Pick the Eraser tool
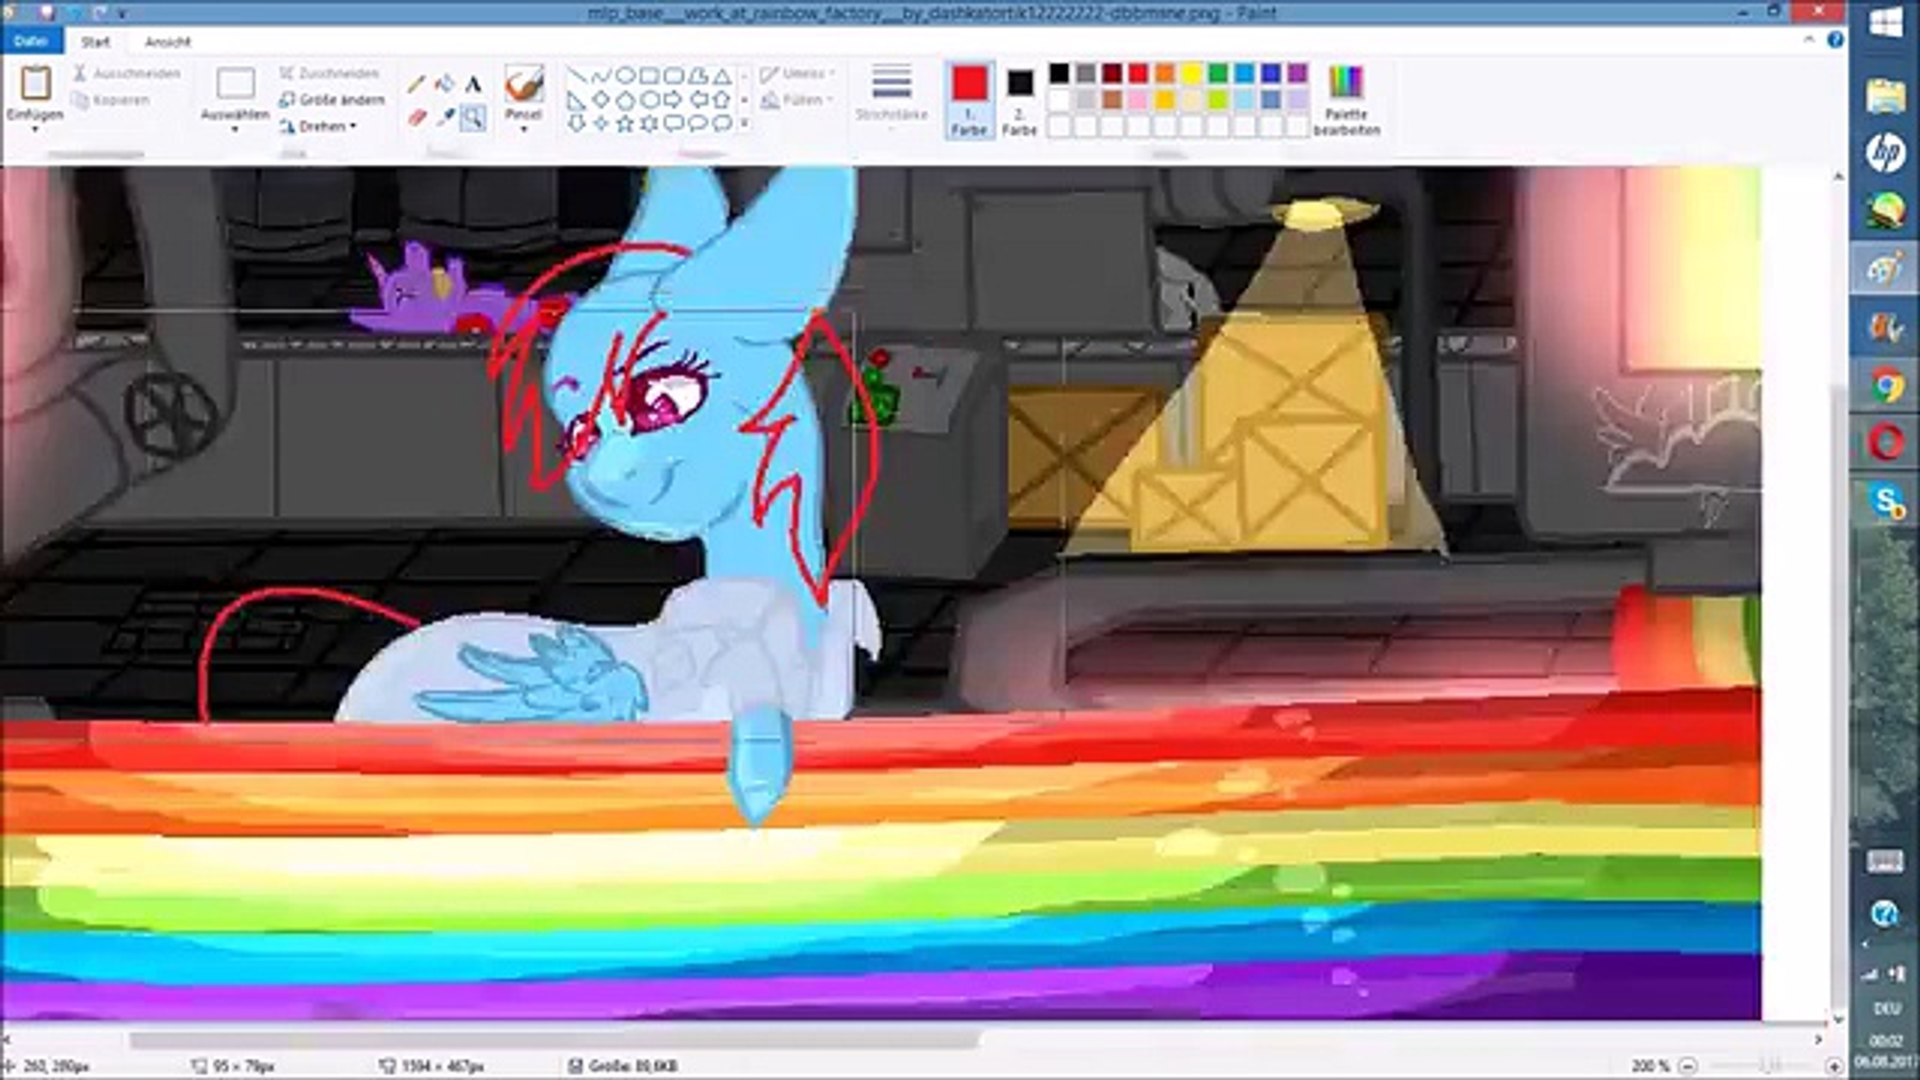Viewport: 1920px width, 1080px height. (416, 118)
